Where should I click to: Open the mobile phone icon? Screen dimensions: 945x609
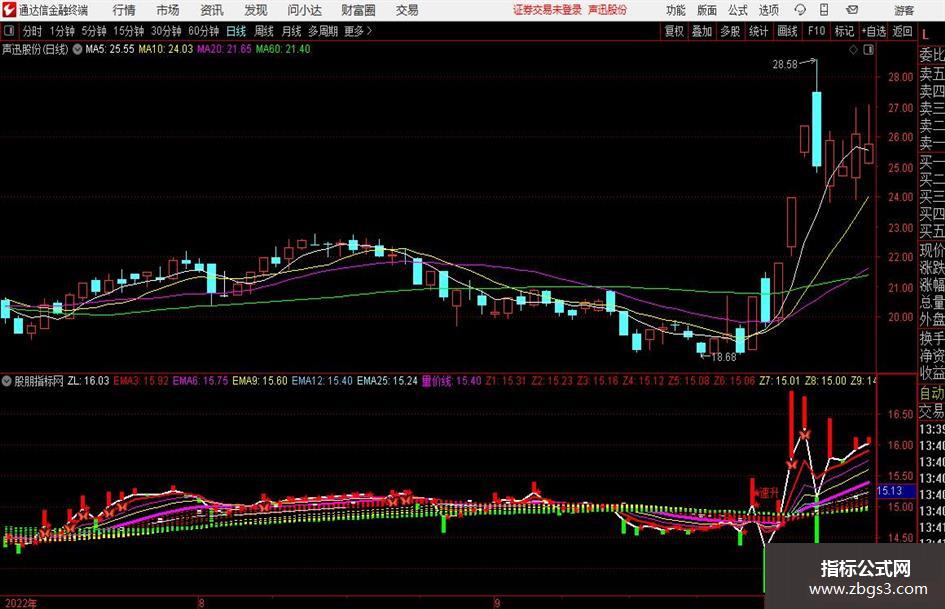pyautogui.click(x=824, y=10)
